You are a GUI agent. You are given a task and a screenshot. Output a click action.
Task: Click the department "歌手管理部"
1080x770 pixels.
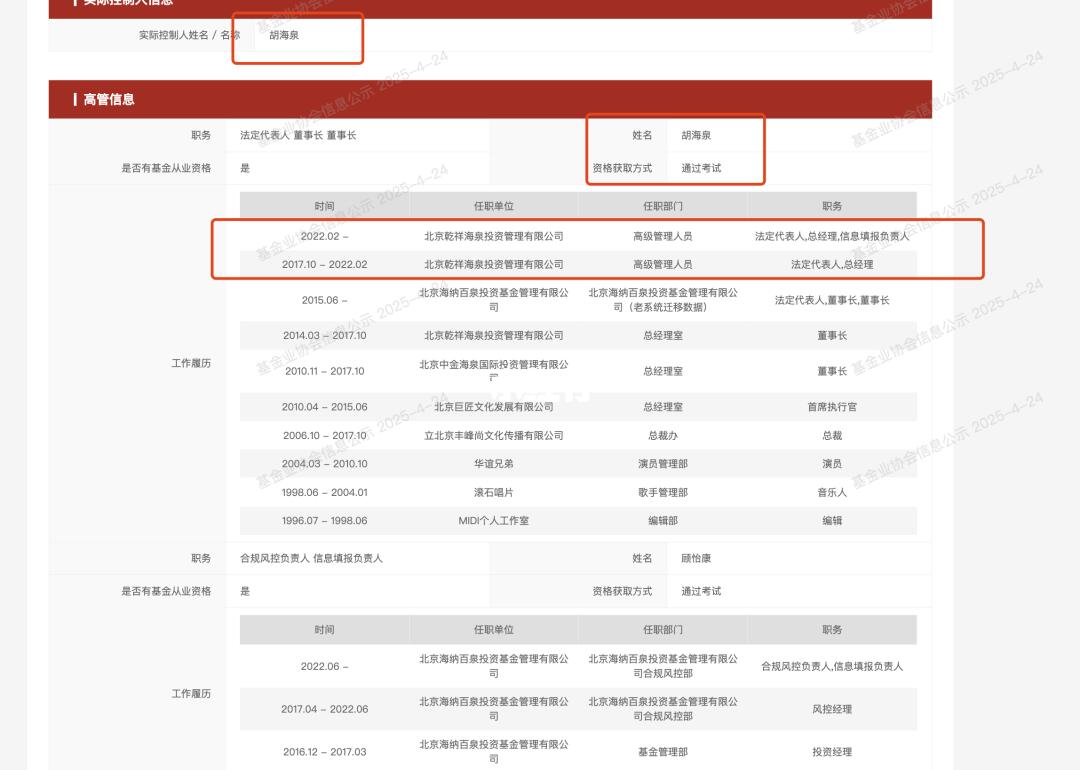coord(663,493)
